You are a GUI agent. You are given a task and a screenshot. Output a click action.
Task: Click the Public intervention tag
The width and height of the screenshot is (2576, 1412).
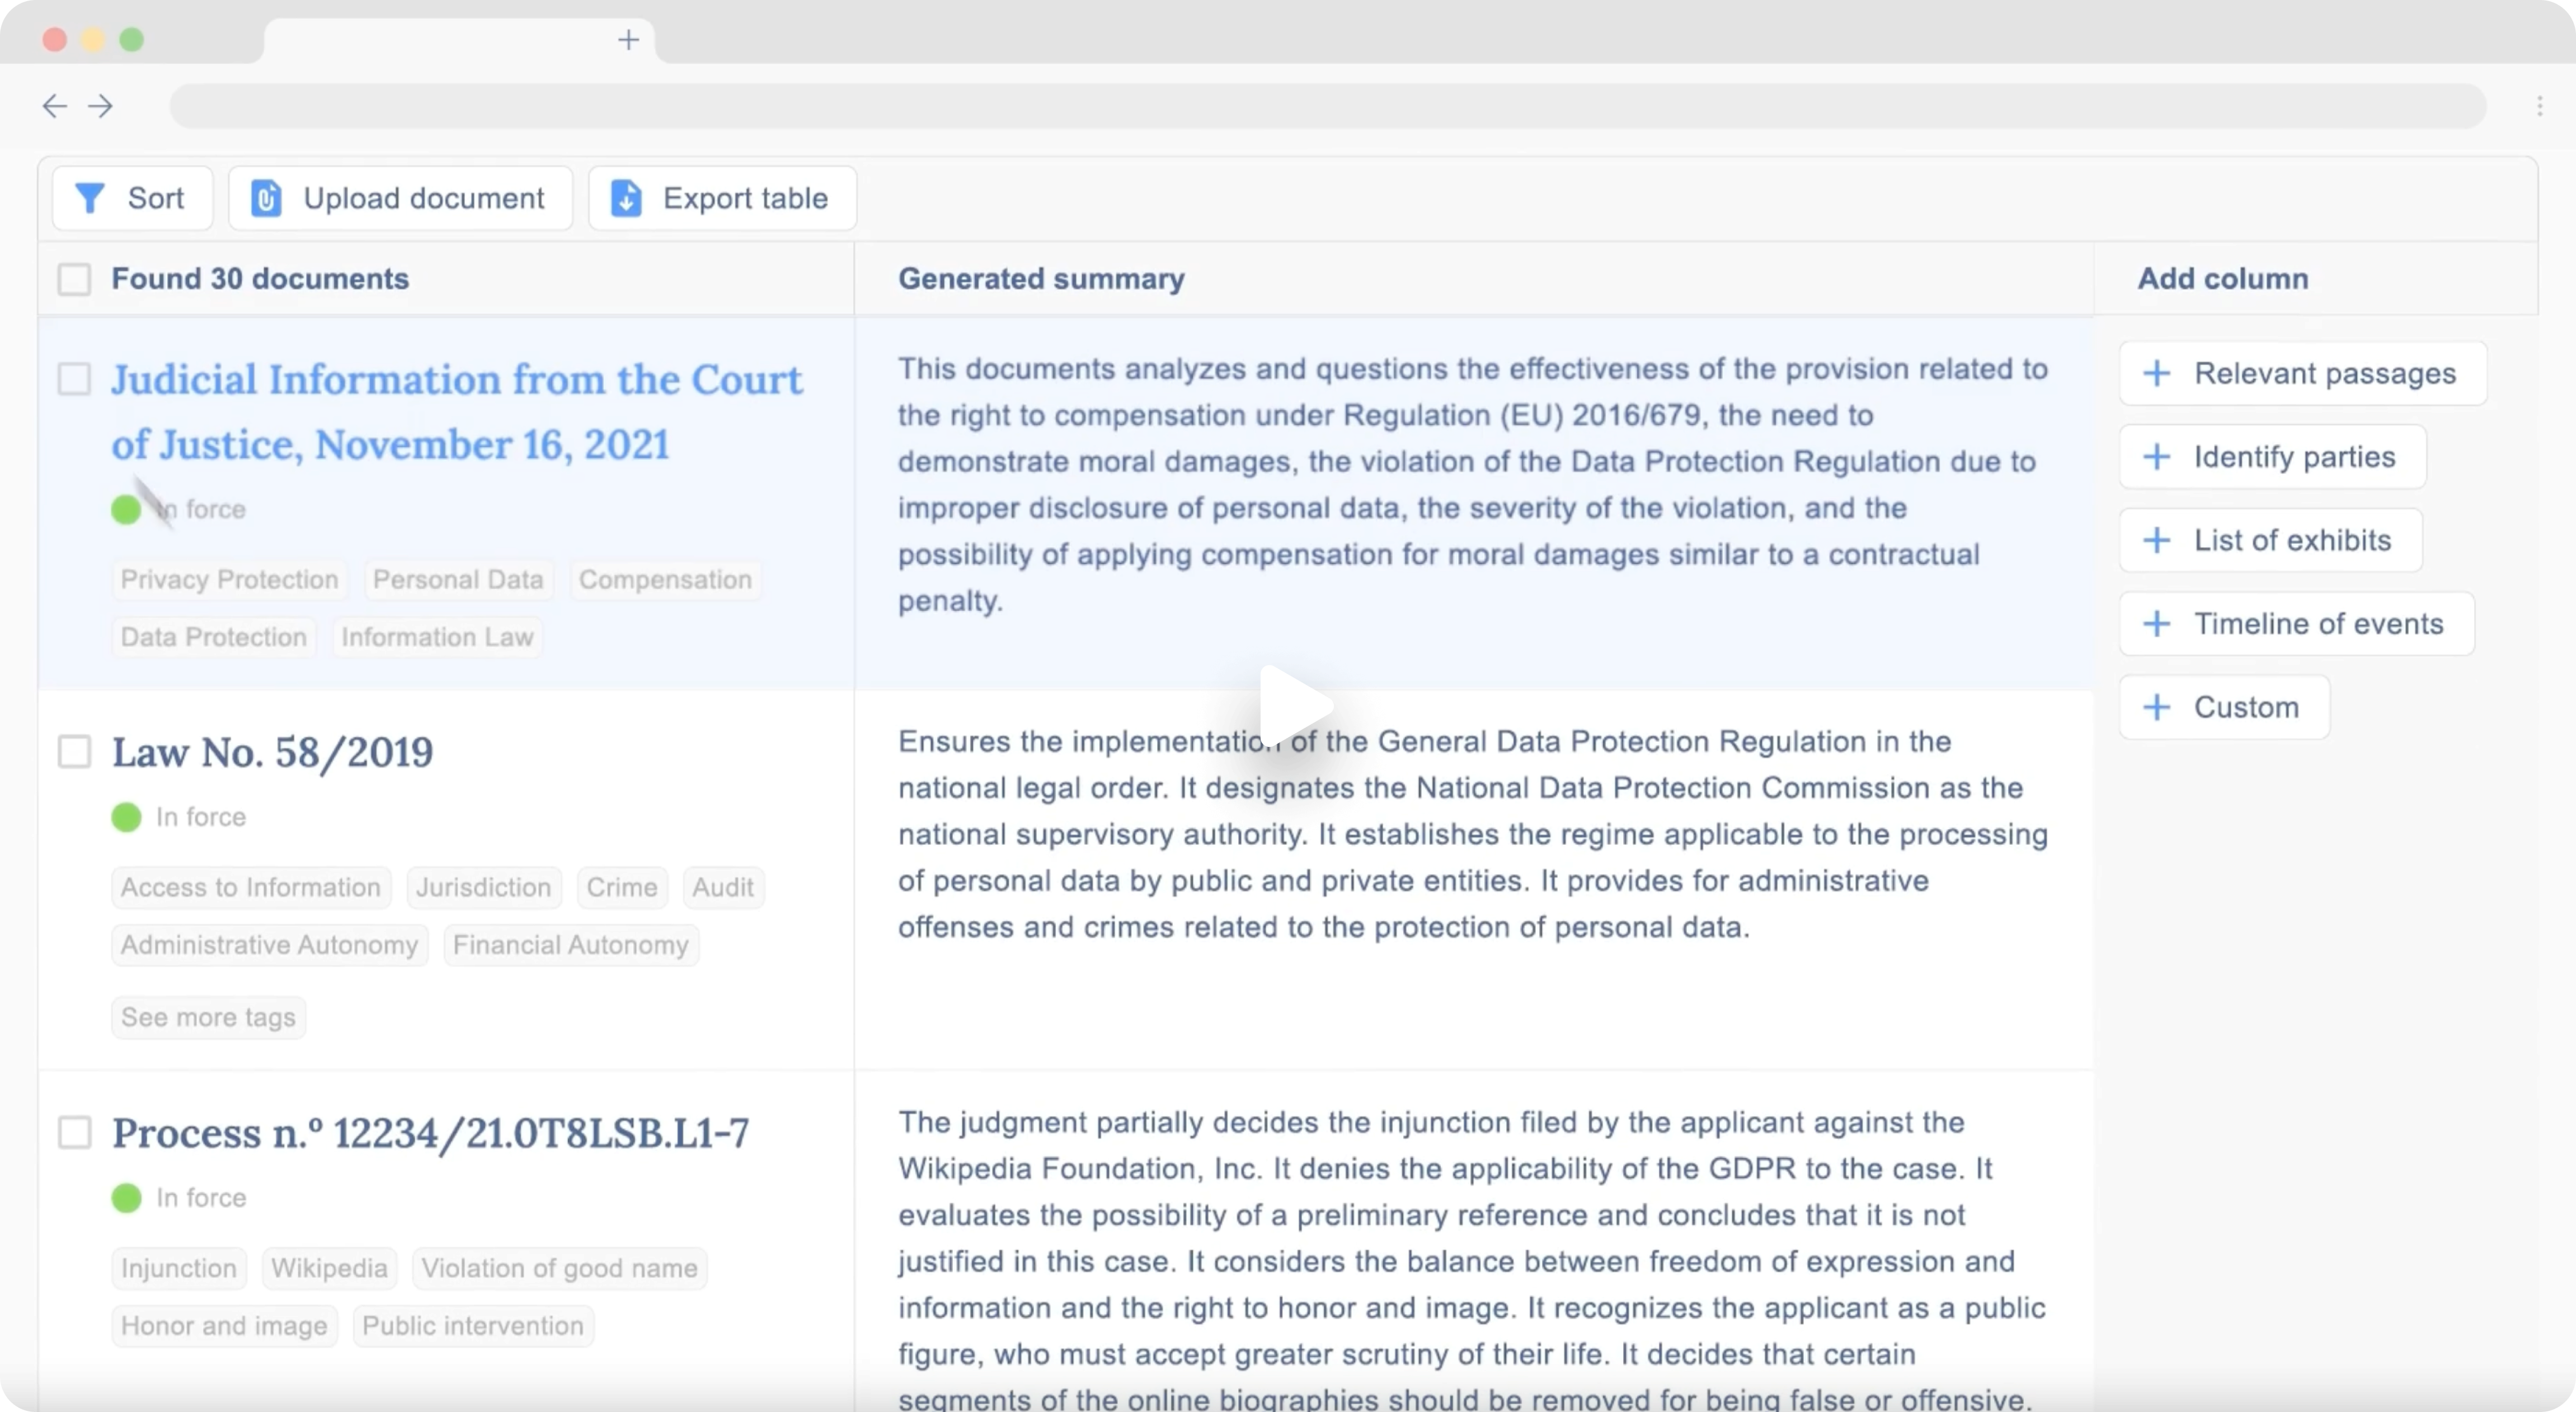[473, 1326]
